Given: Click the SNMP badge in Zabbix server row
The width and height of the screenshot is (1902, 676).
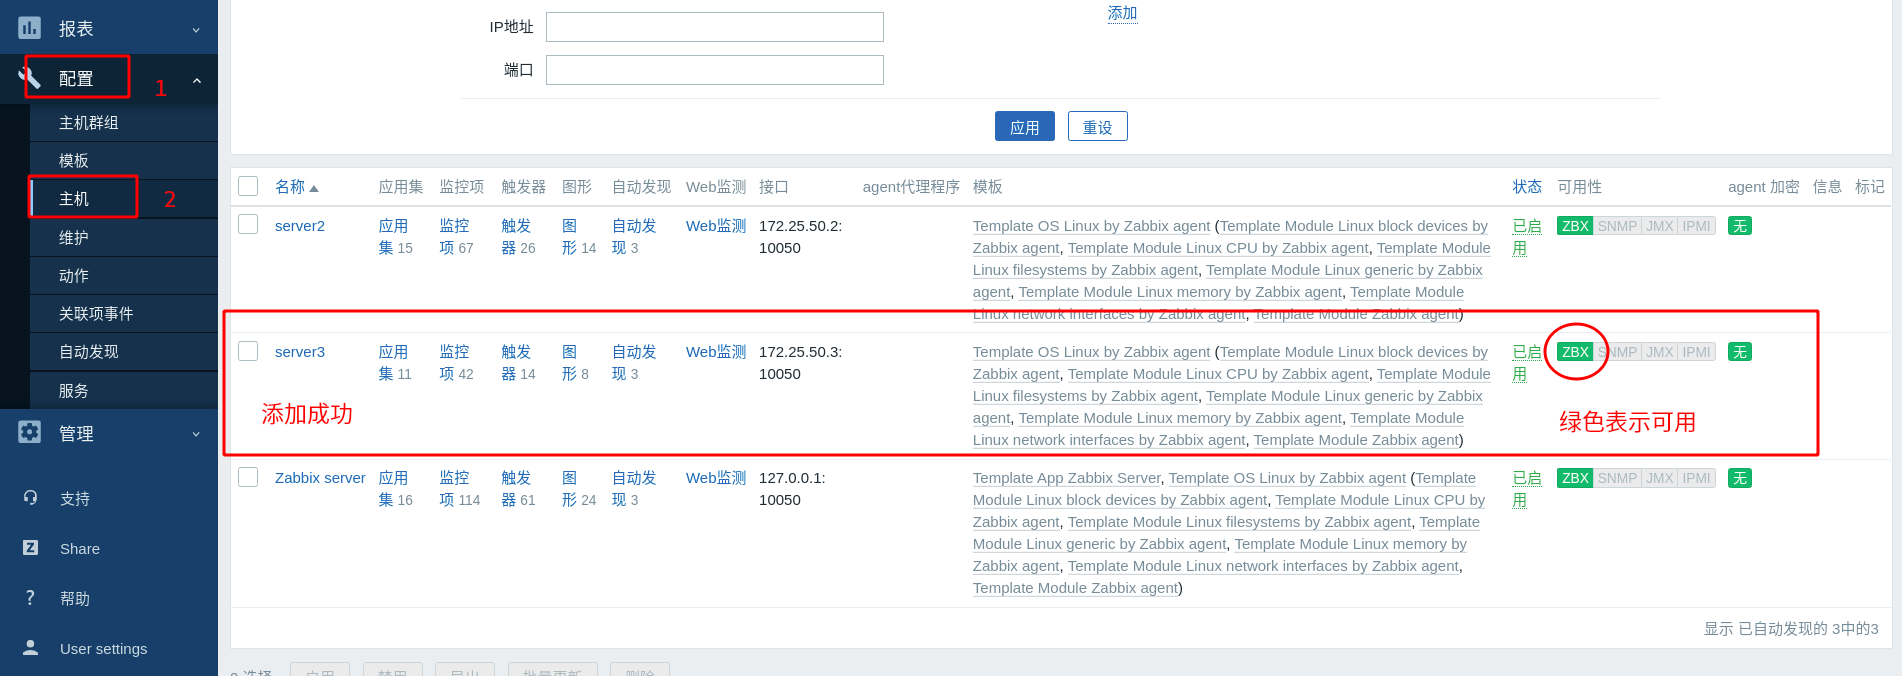Looking at the screenshot, I should (1617, 478).
